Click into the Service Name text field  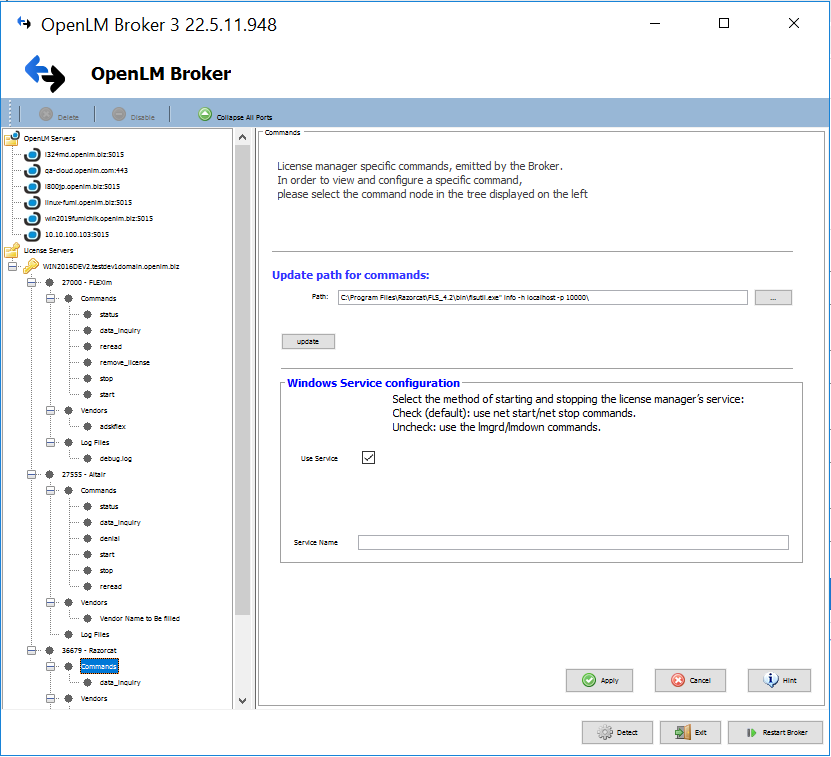coord(572,542)
